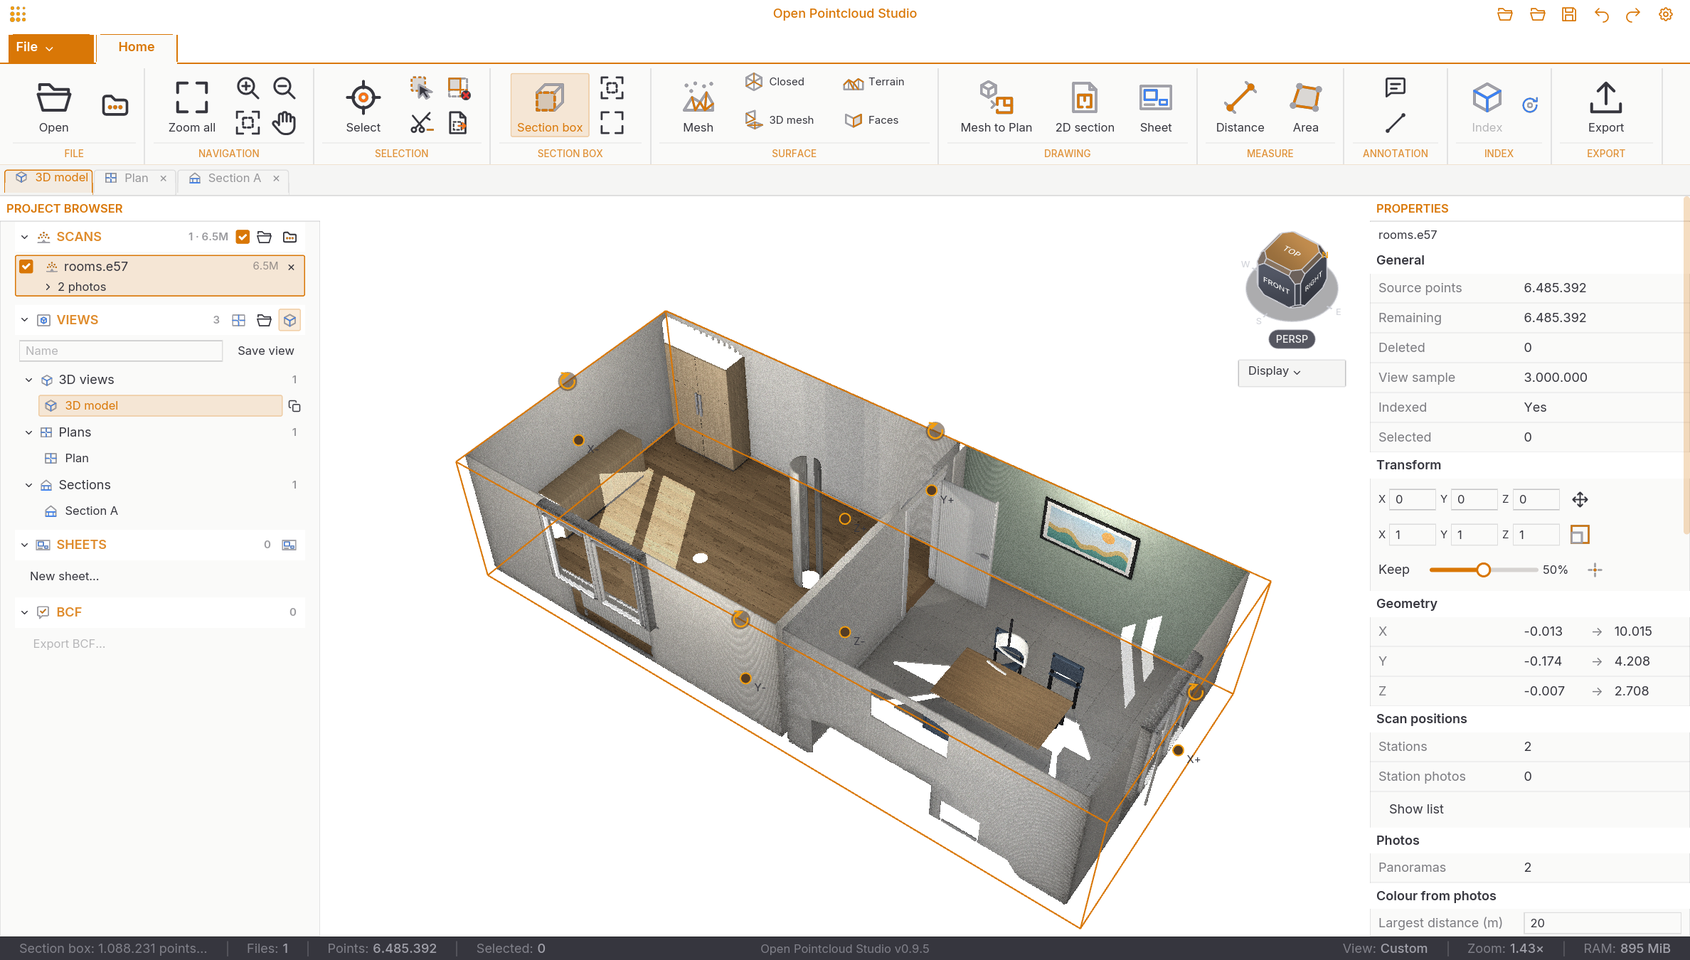Switch to the Home ribbon tab
This screenshot has height=960, width=1690.
[x=136, y=47]
